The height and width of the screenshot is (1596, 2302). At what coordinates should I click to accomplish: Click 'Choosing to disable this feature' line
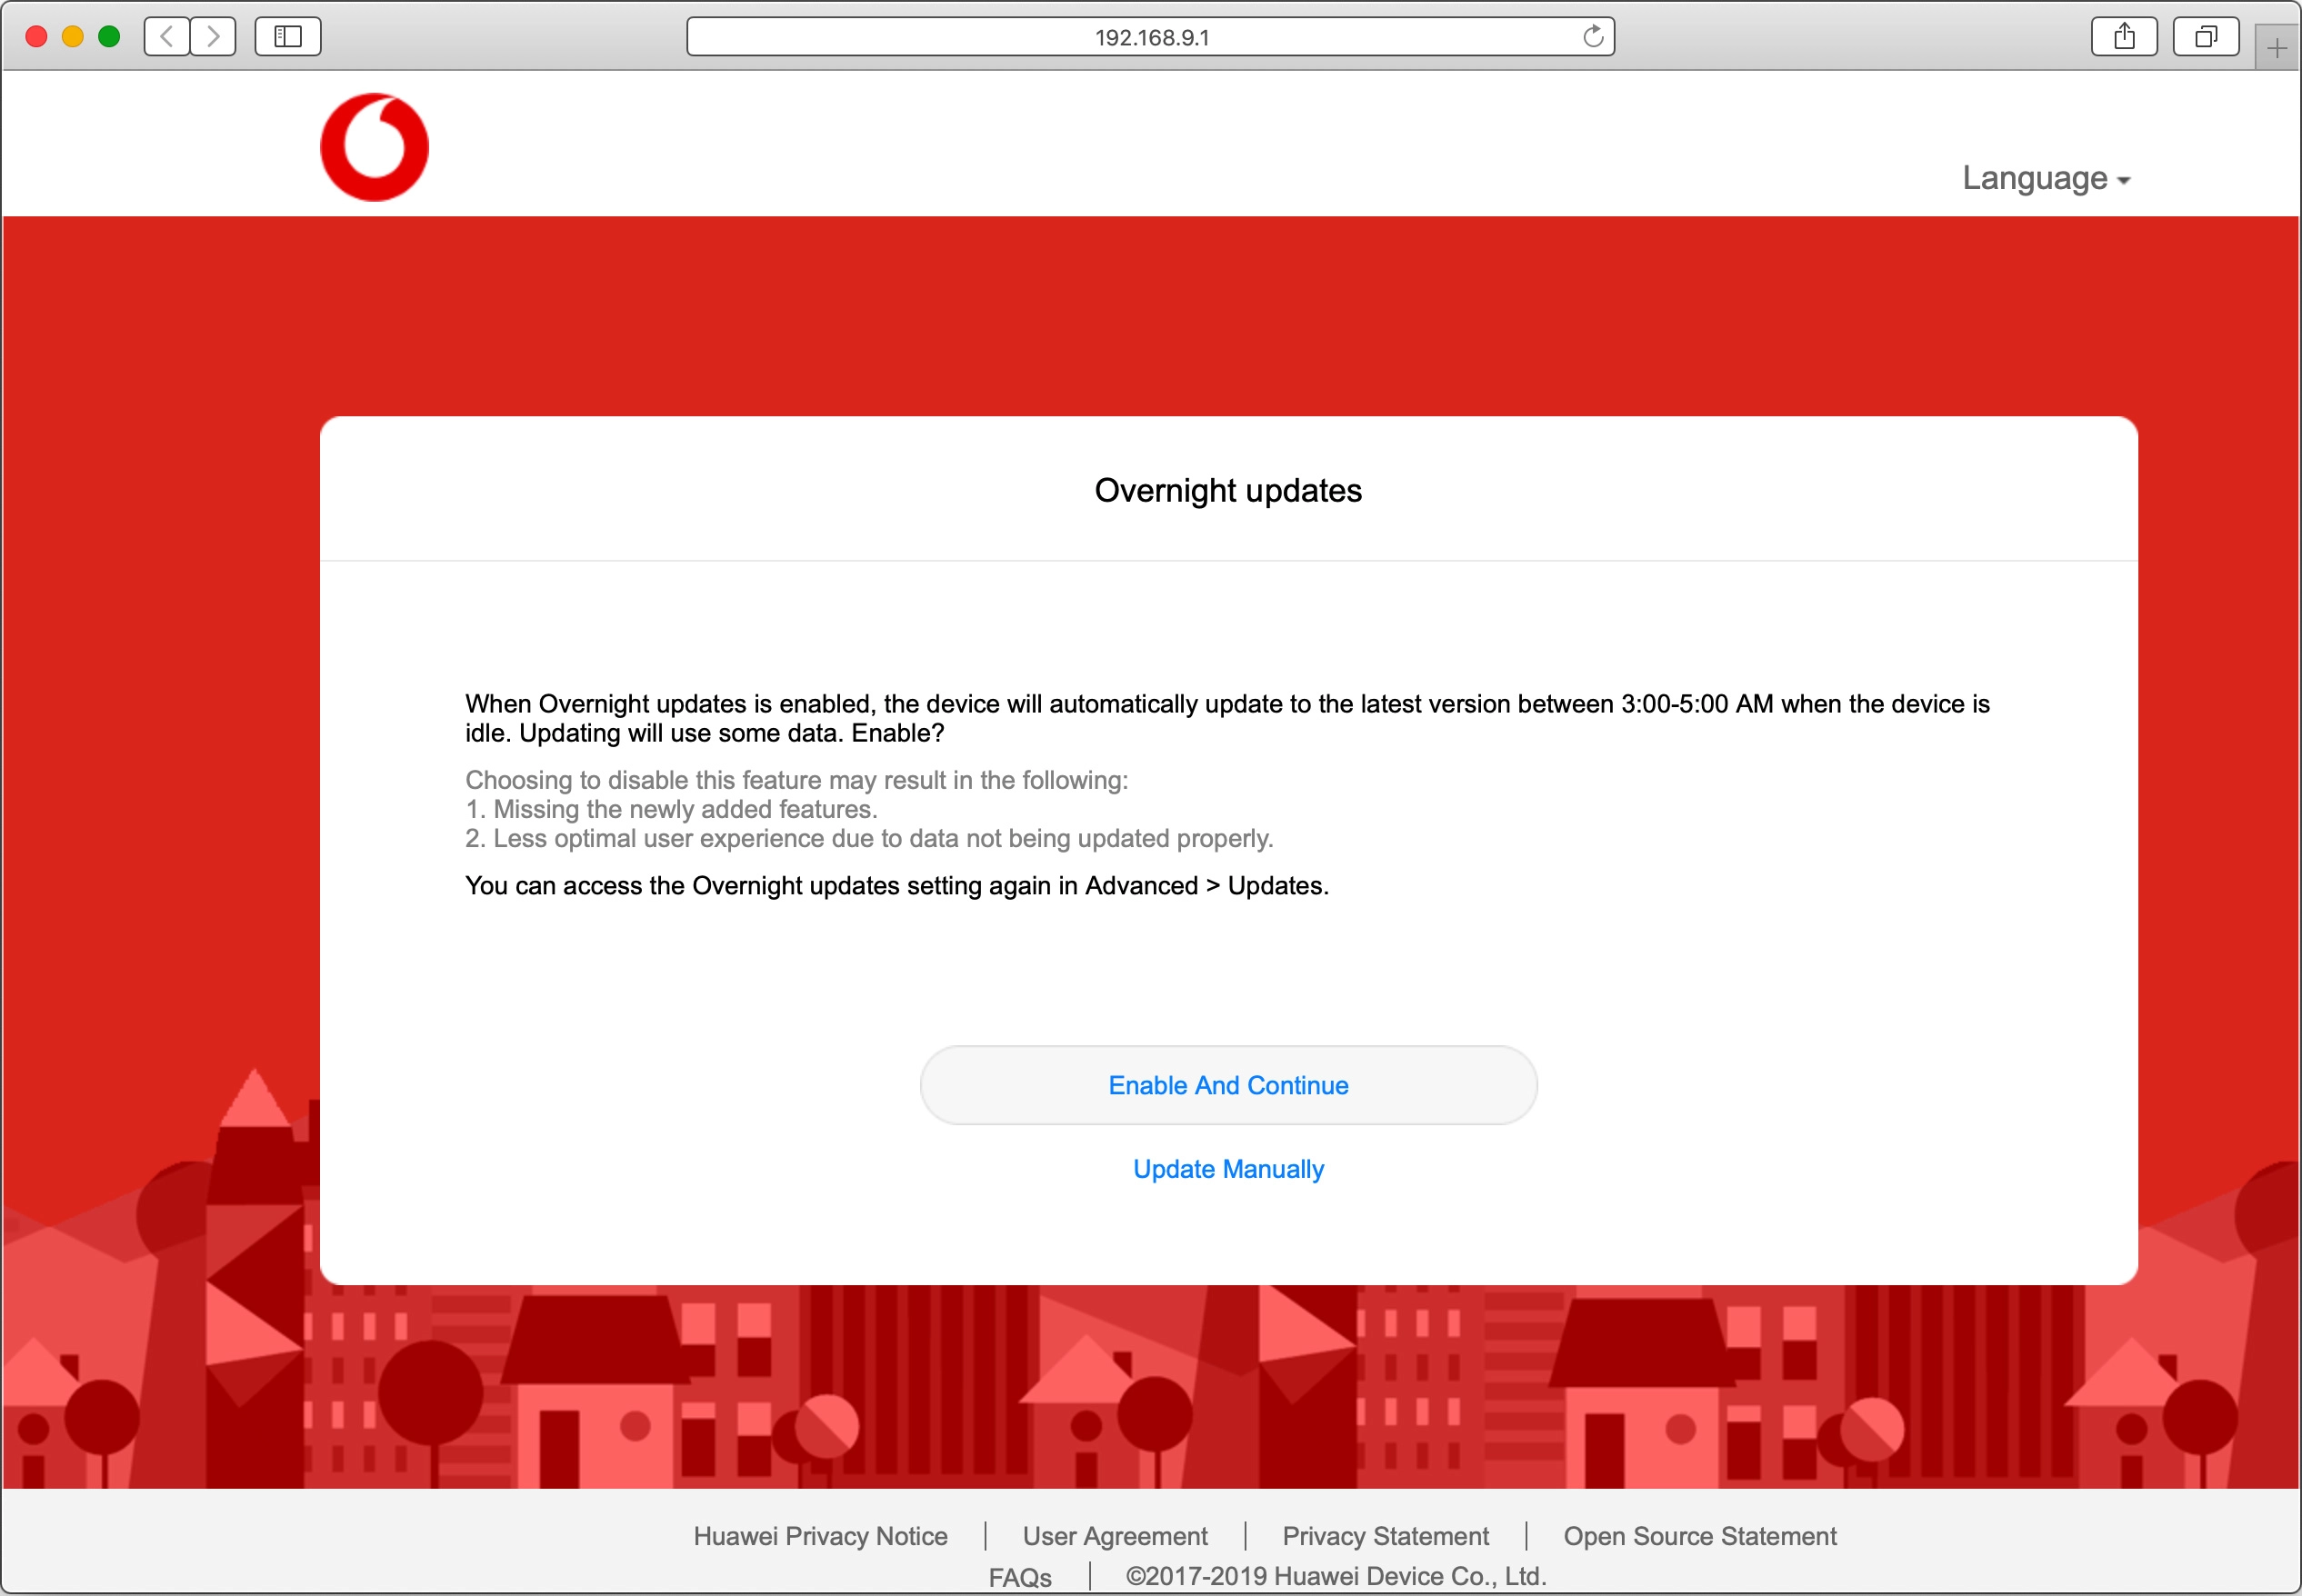tap(797, 780)
